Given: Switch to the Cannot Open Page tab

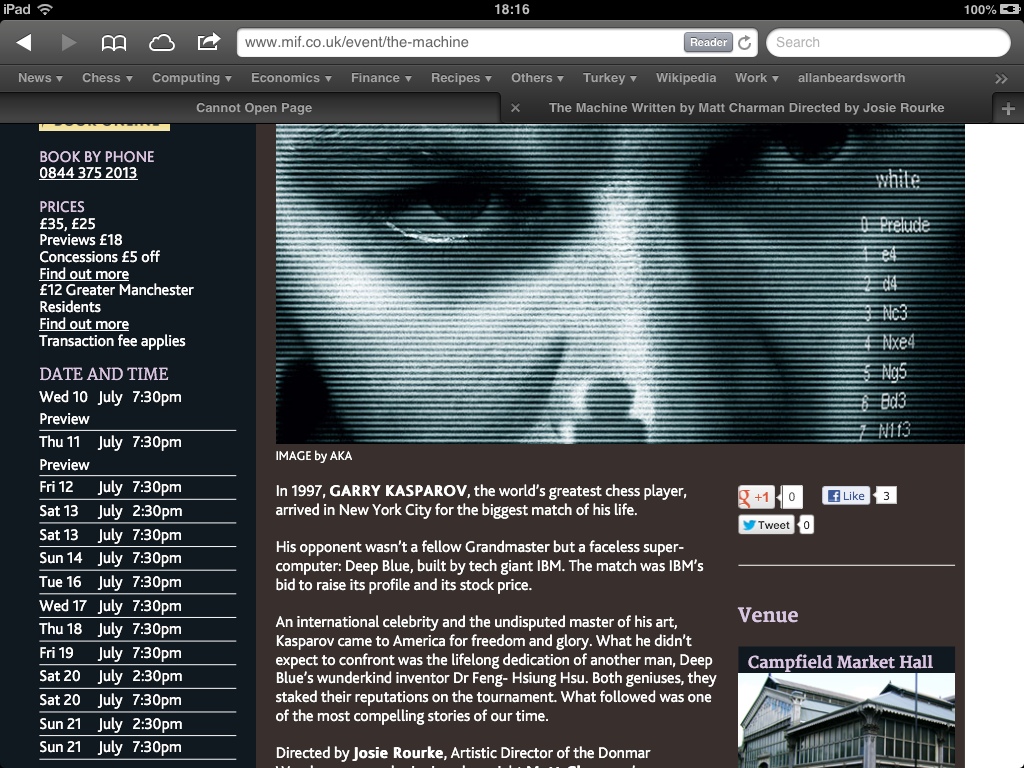Looking at the screenshot, I should pyautogui.click(x=253, y=108).
